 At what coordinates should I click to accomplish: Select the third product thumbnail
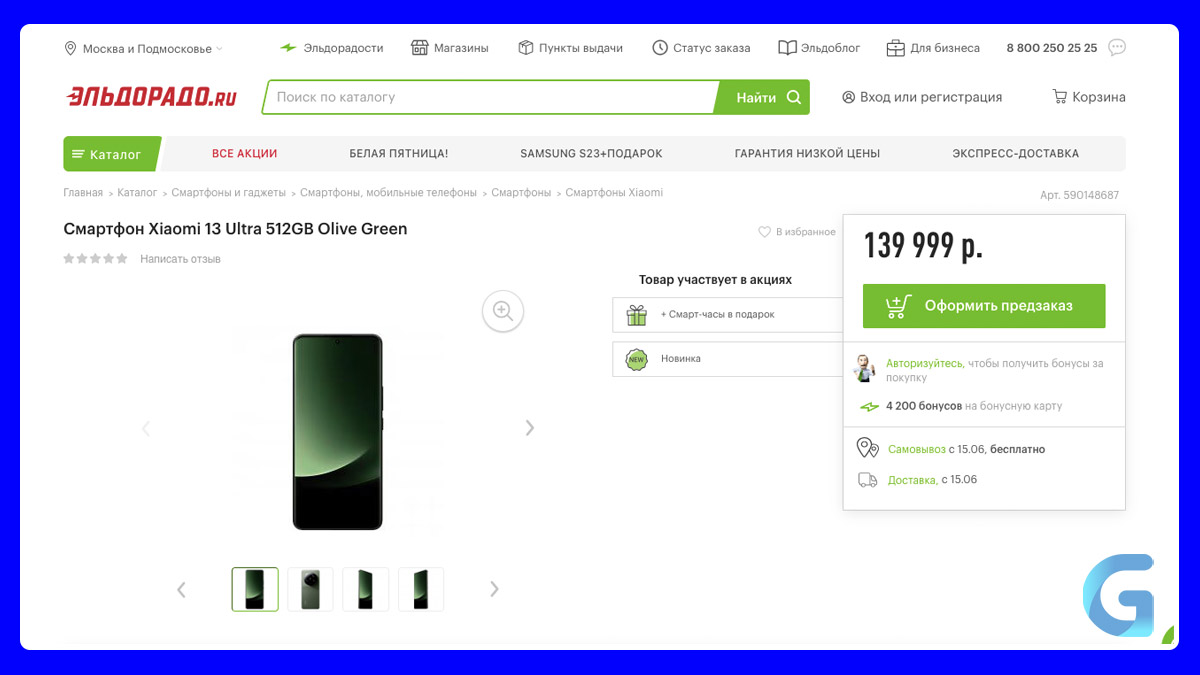click(x=365, y=589)
